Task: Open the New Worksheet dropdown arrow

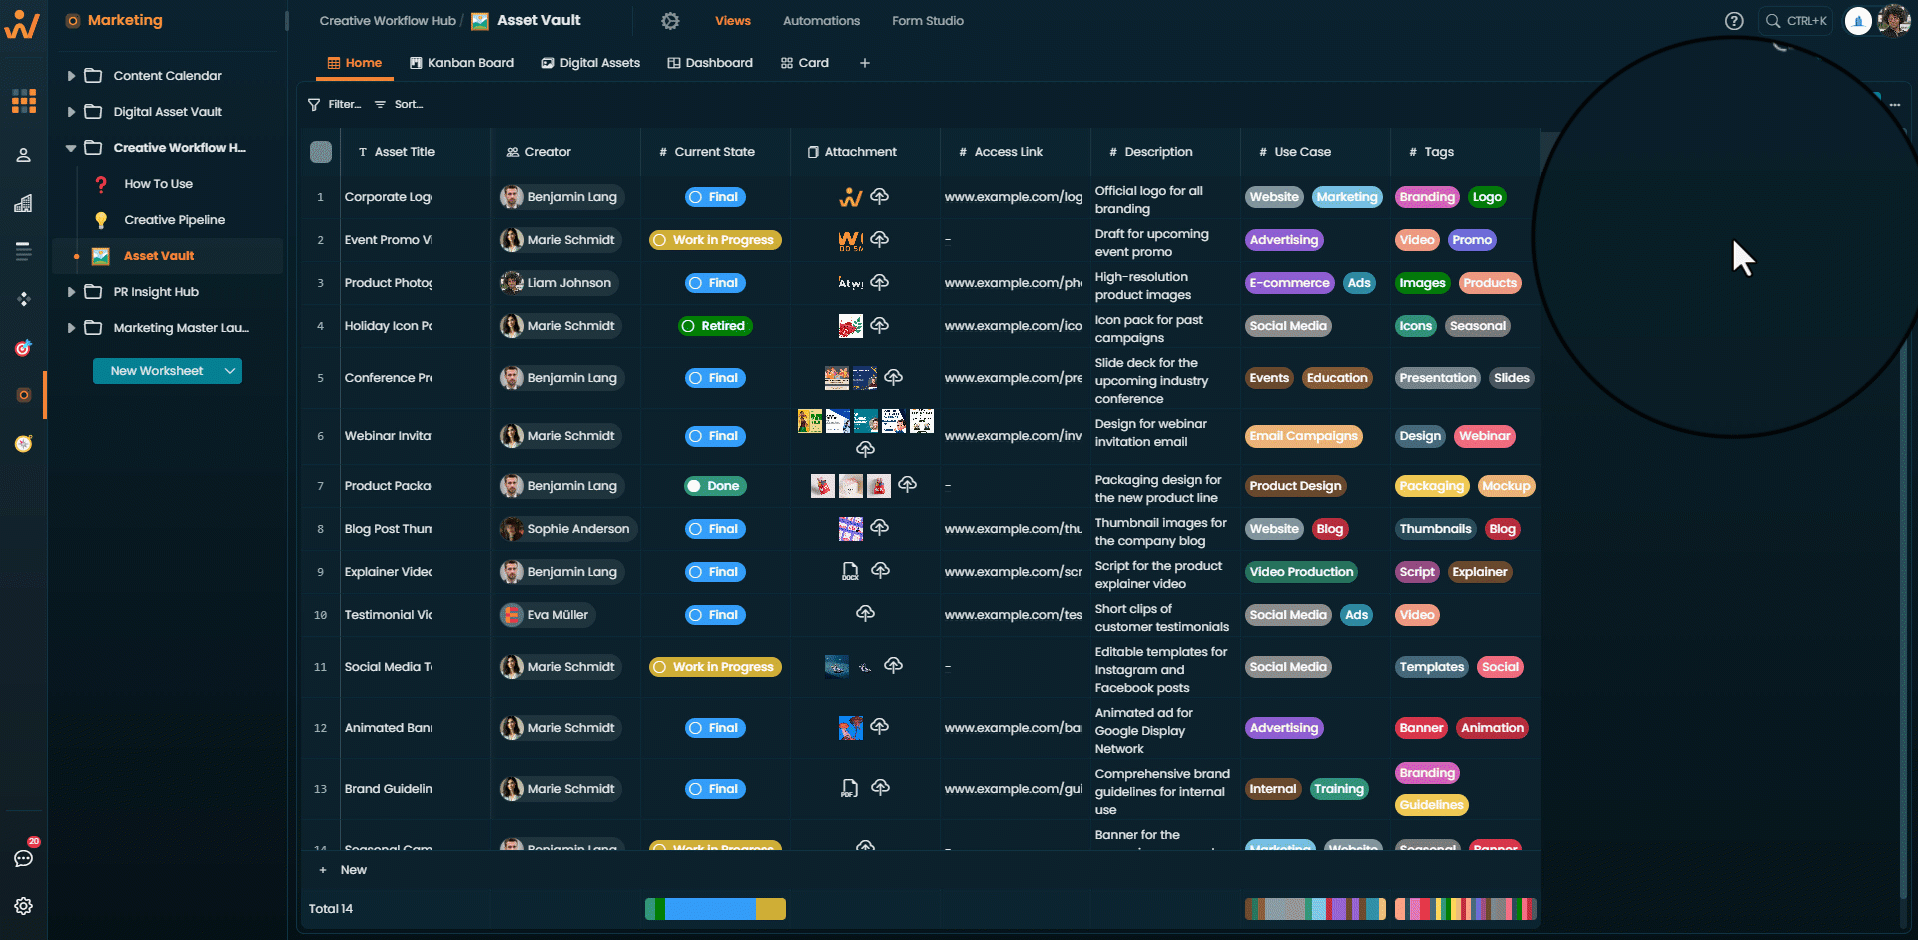Action: coord(230,371)
